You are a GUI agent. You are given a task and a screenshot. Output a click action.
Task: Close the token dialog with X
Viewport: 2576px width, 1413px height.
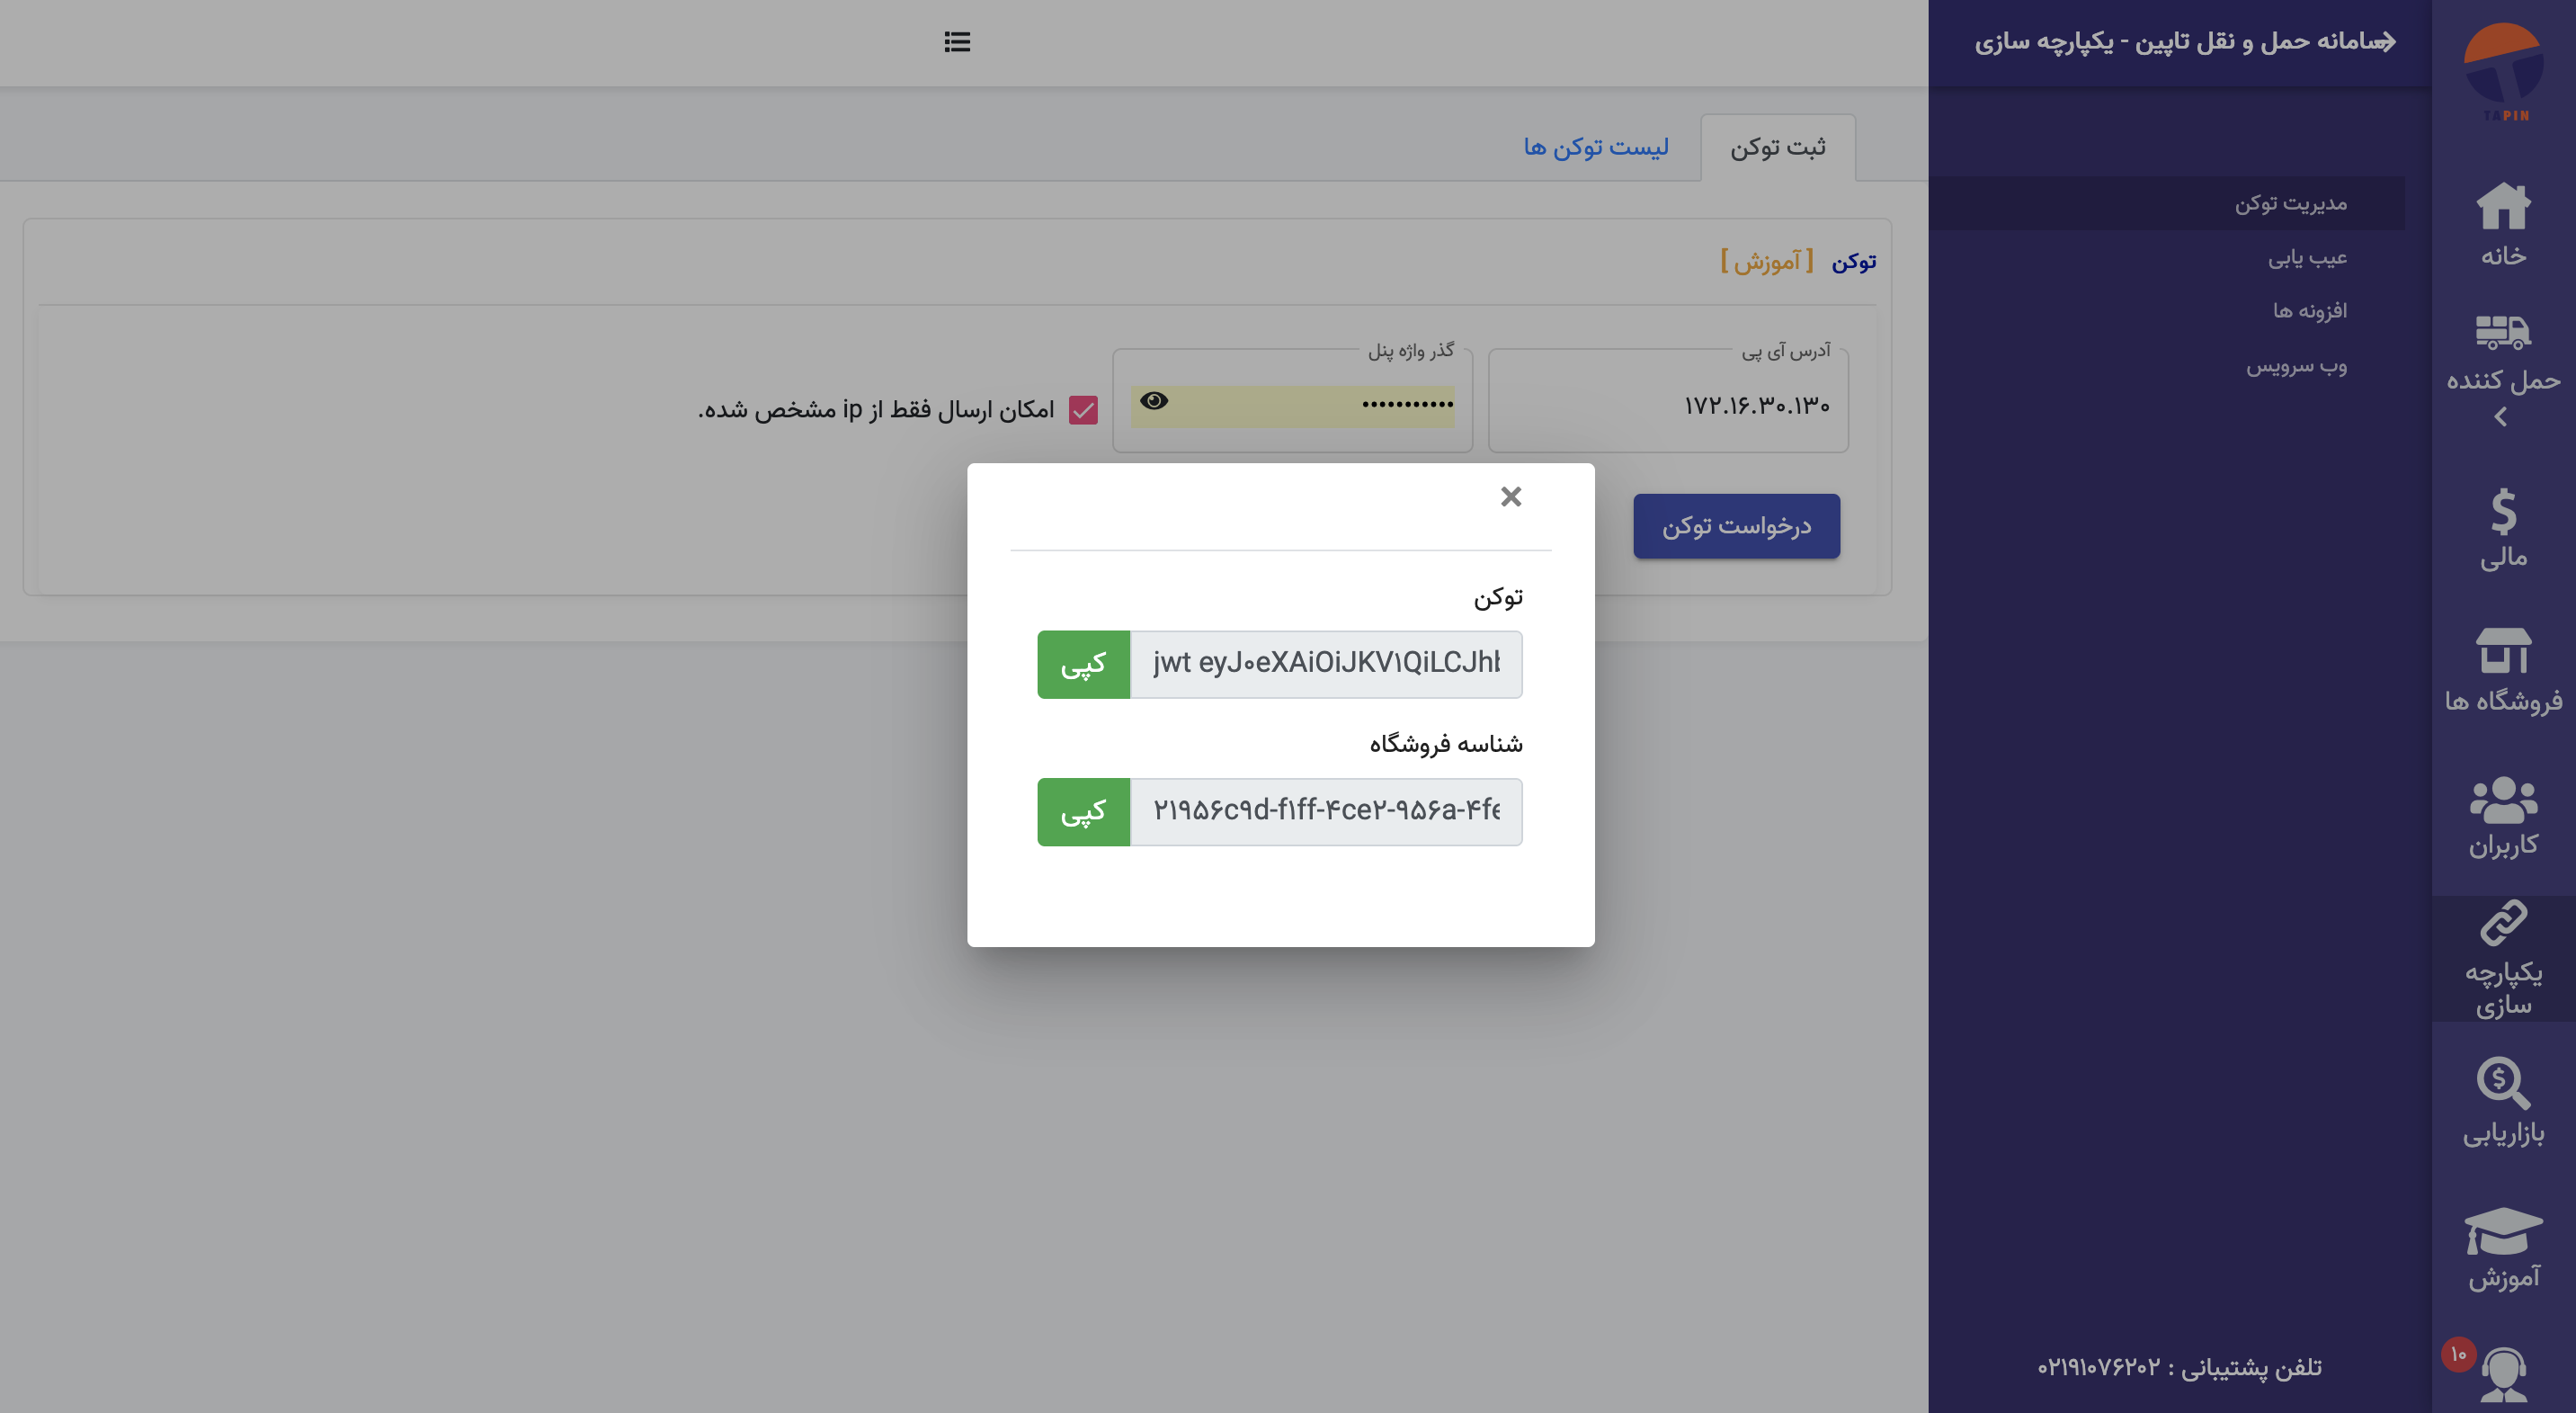coord(1510,497)
